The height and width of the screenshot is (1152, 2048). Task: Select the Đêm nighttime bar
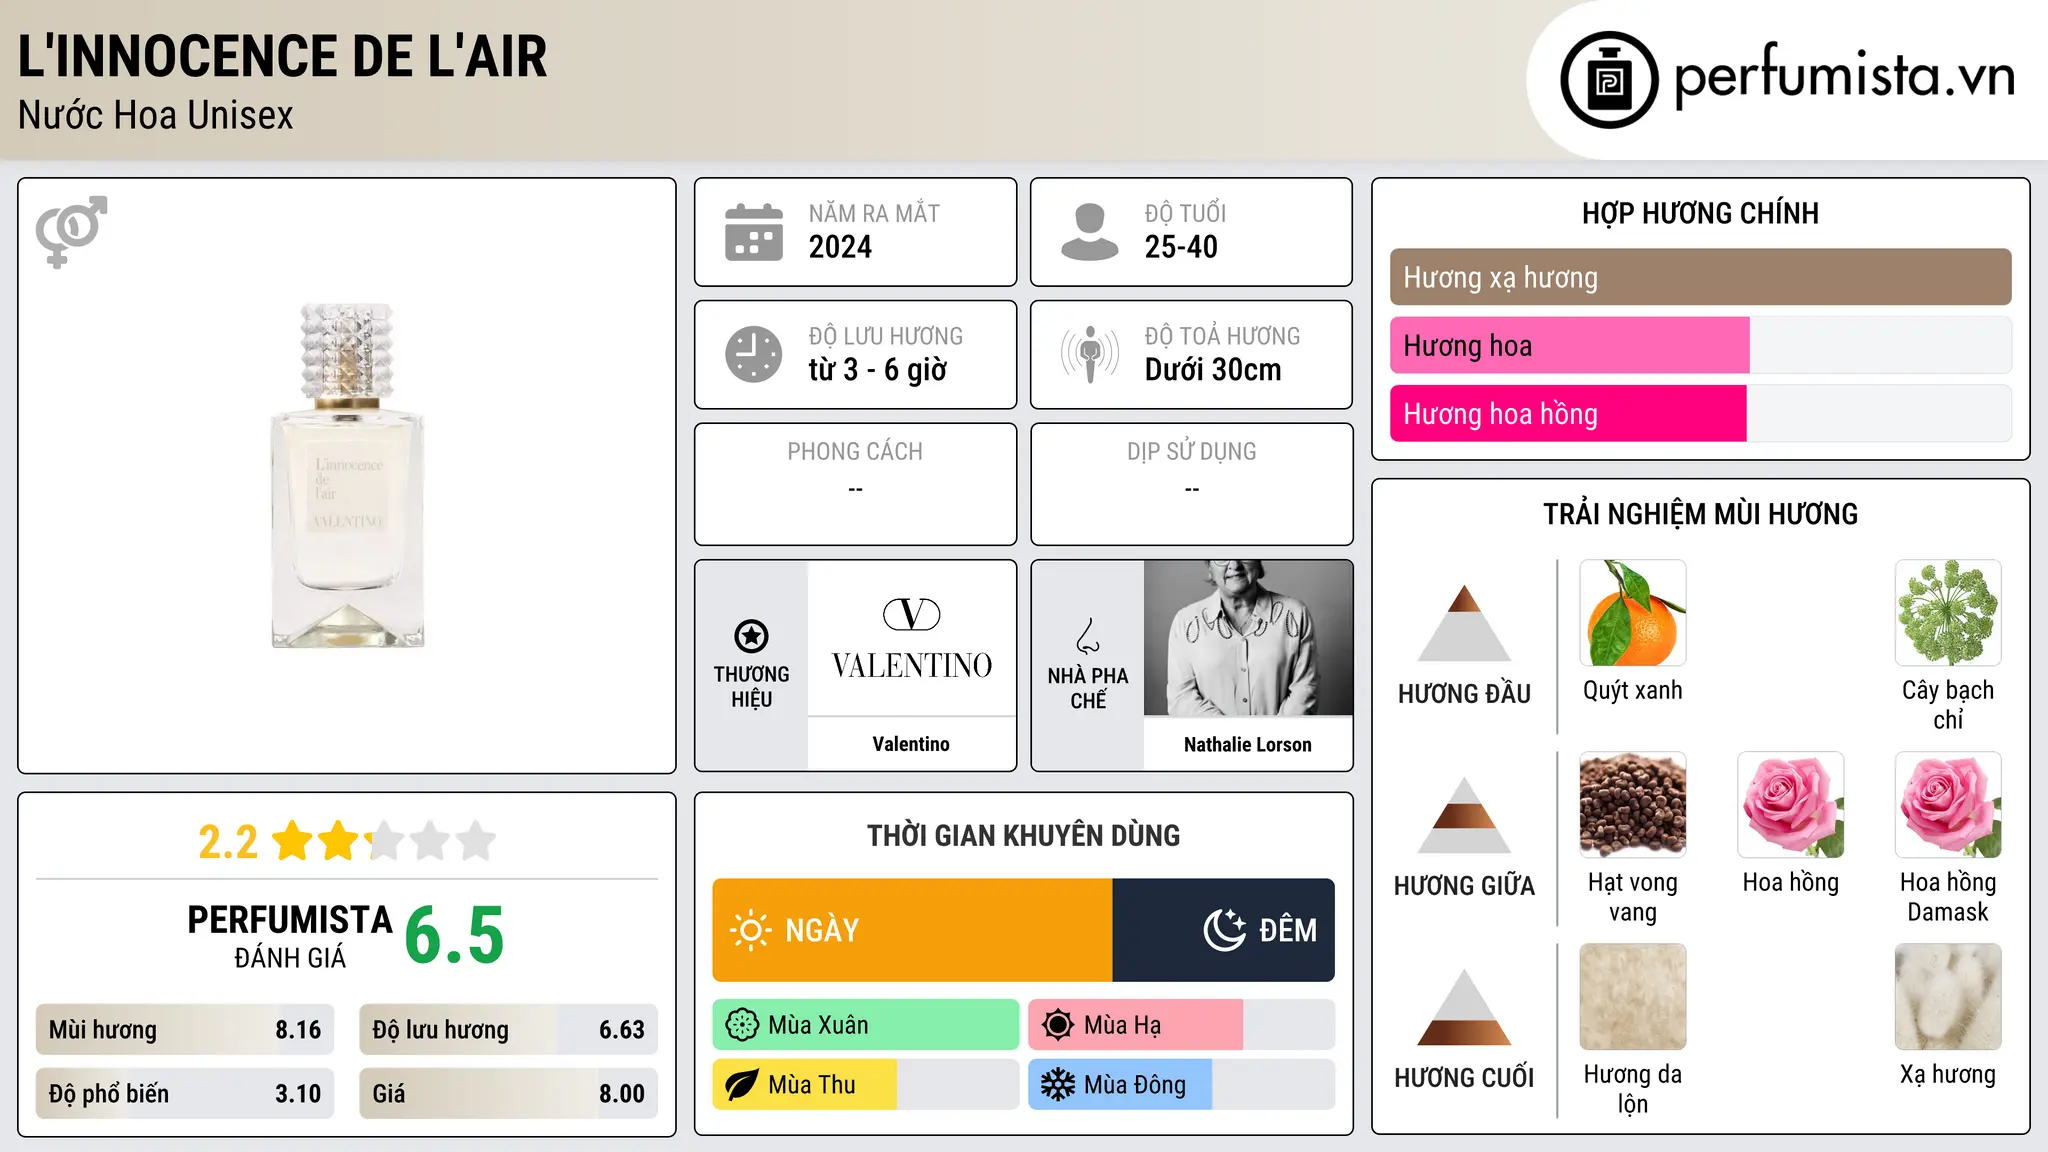(1223, 930)
